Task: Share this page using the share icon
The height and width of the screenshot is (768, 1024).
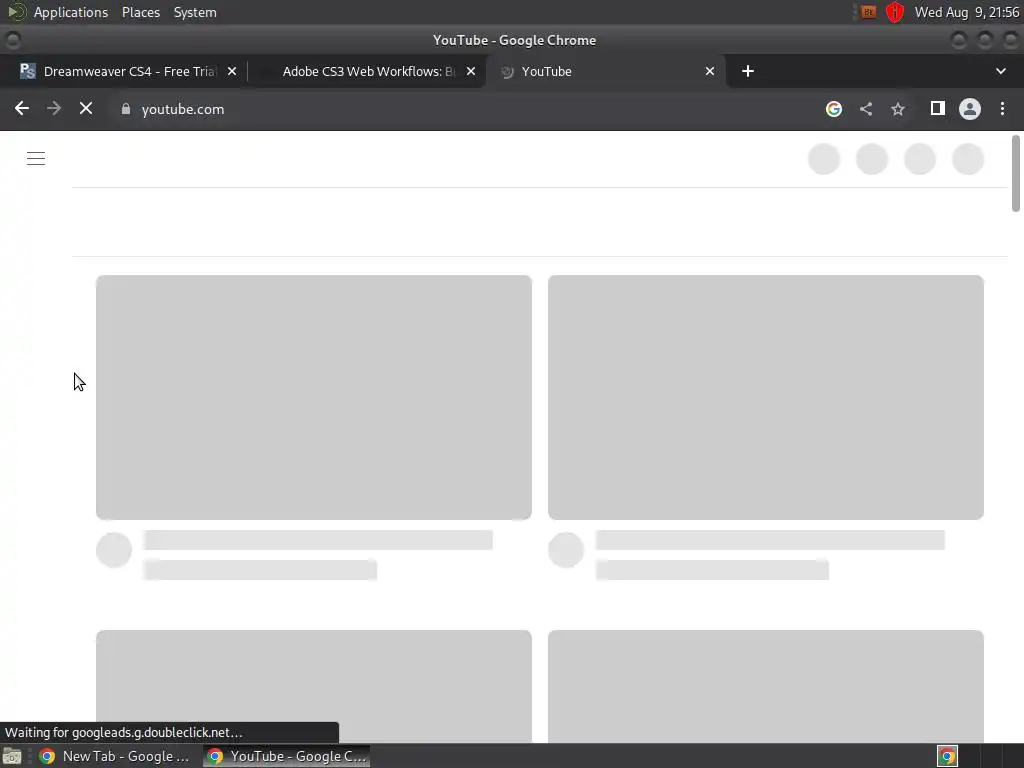Action: (866, 109)
